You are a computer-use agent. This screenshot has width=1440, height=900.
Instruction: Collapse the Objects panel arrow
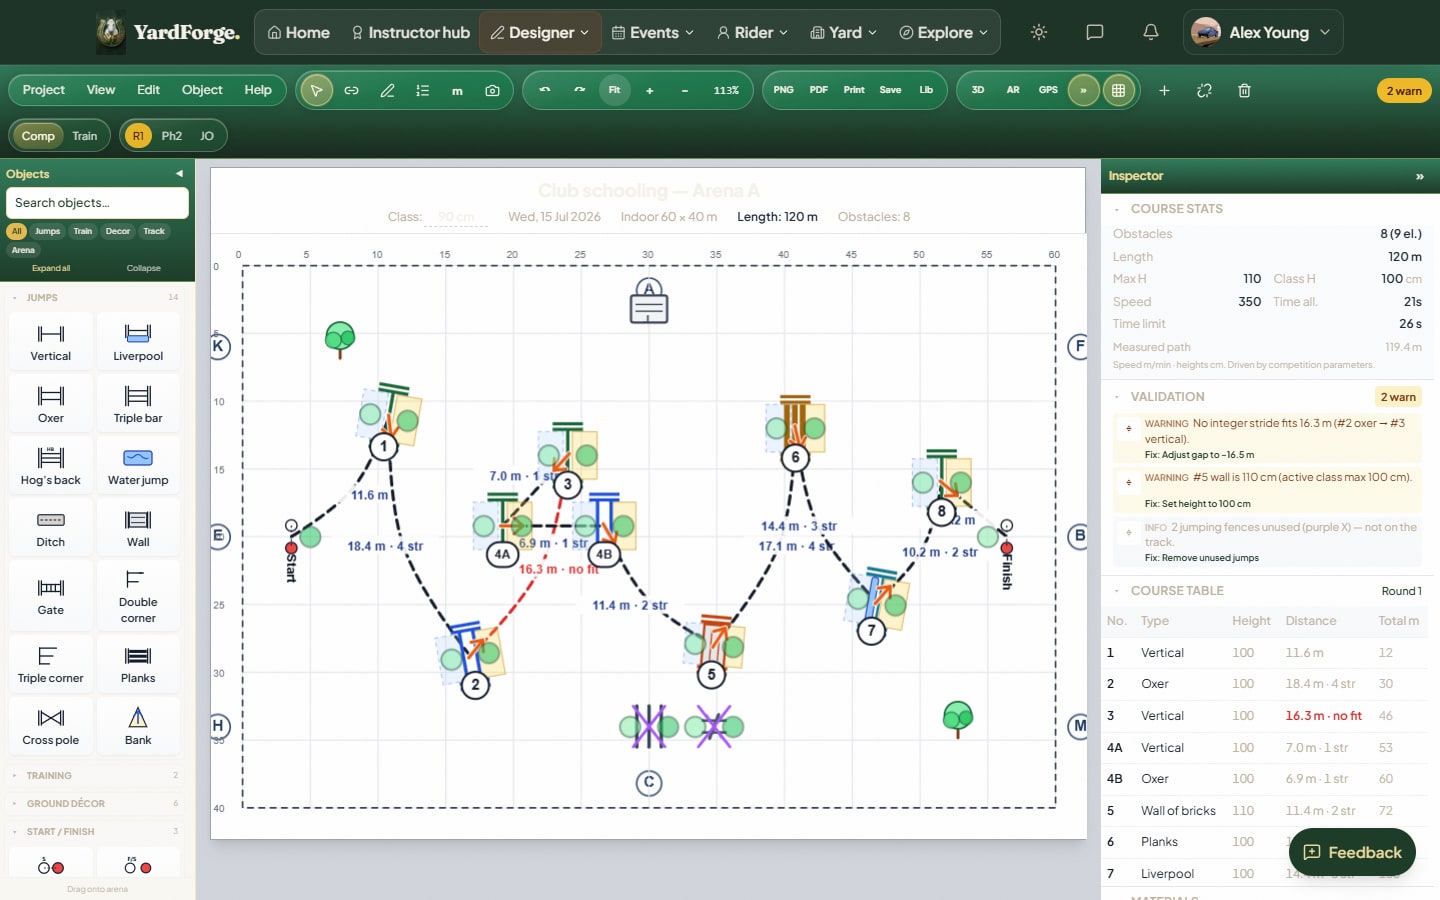179,174
